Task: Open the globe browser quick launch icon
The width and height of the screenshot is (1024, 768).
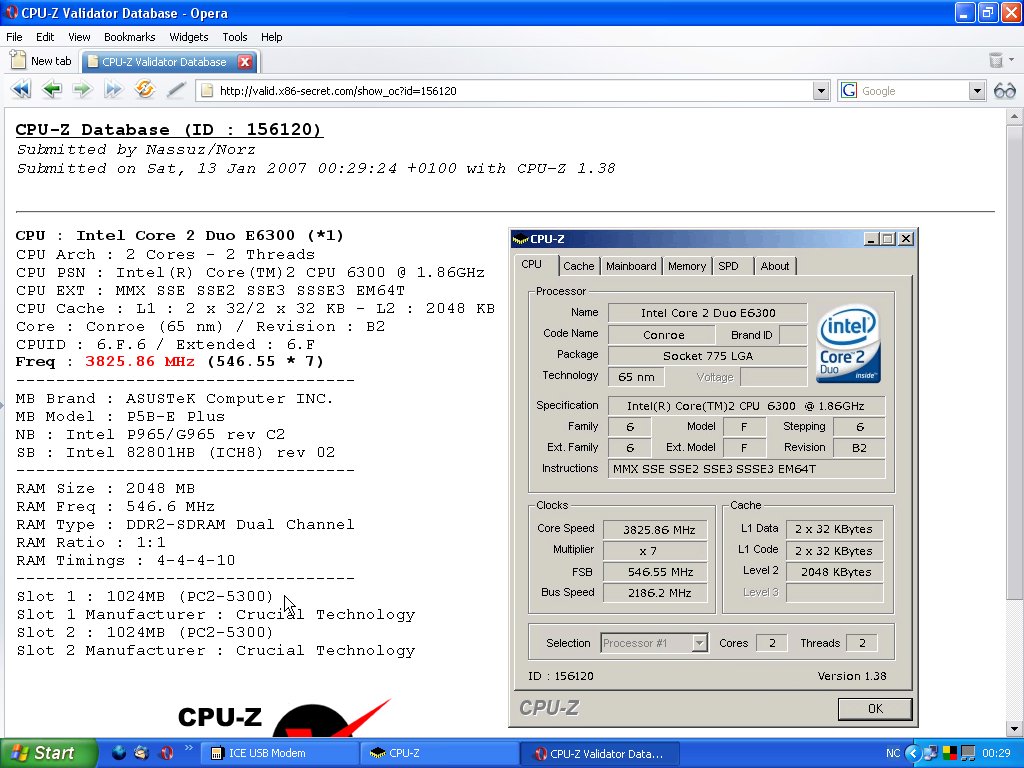Action: point(119,753)
